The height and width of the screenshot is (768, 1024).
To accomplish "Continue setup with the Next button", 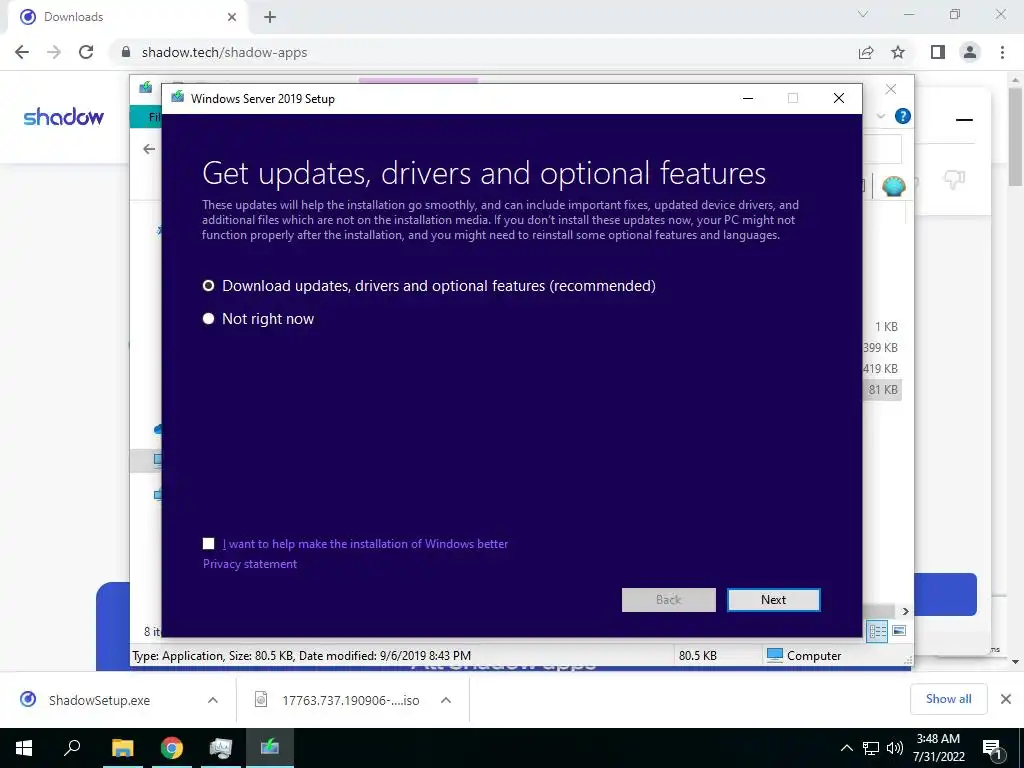I will [773, 600].
